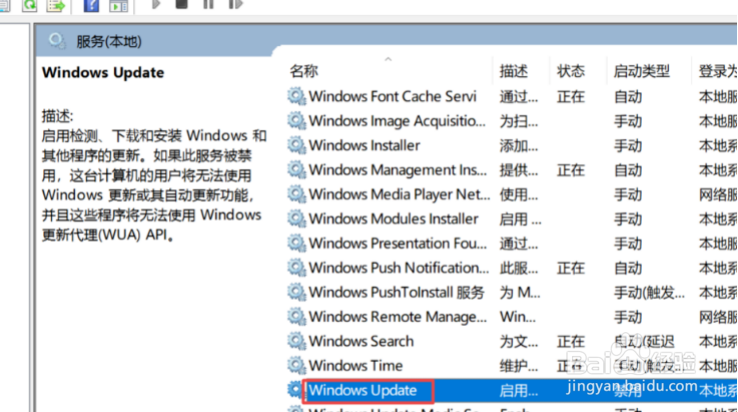738x412 pixels.
Task: Click the gear icon for Windows Remote Management
Action: coord(297,316)
